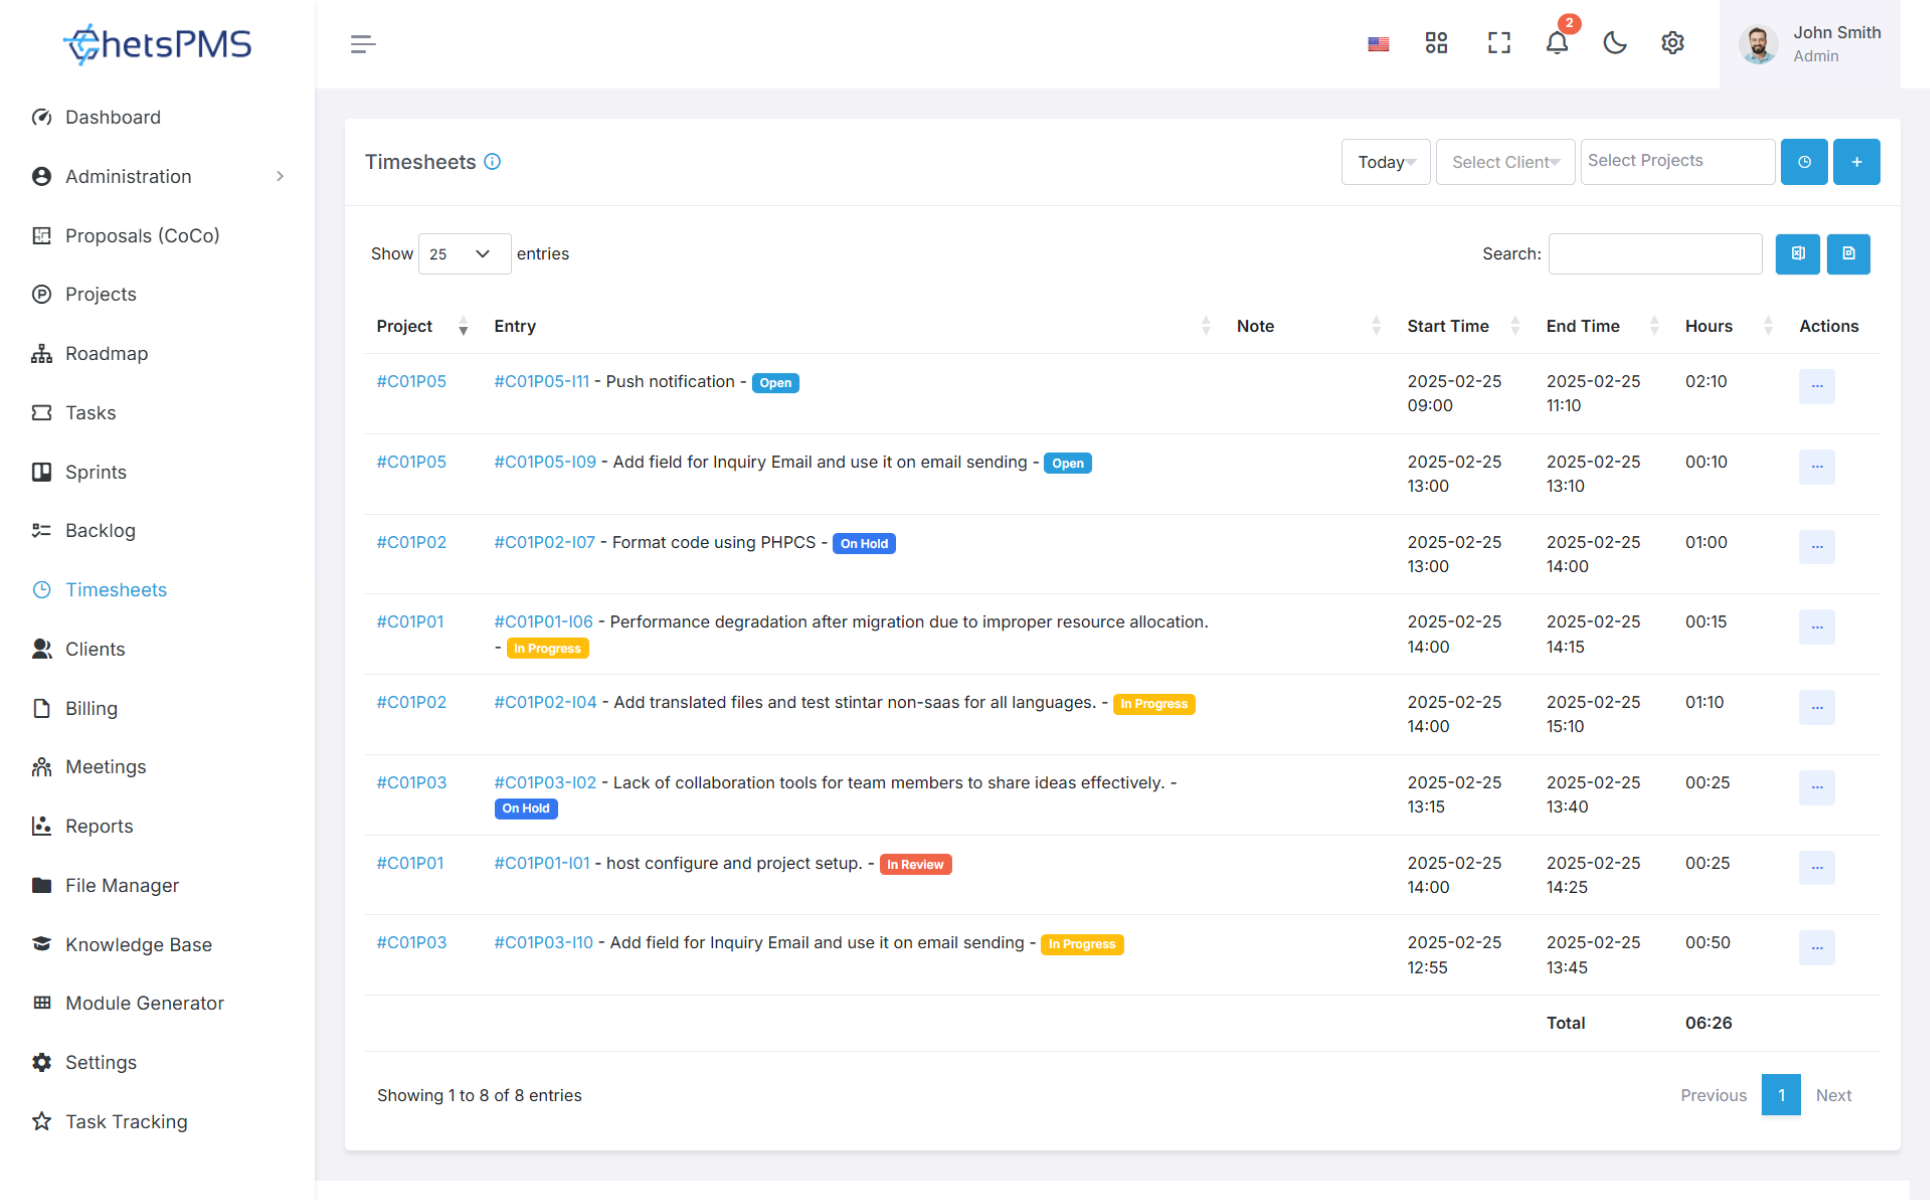
Task: Click the plus icon to add timesheet
Action: 1856,162
